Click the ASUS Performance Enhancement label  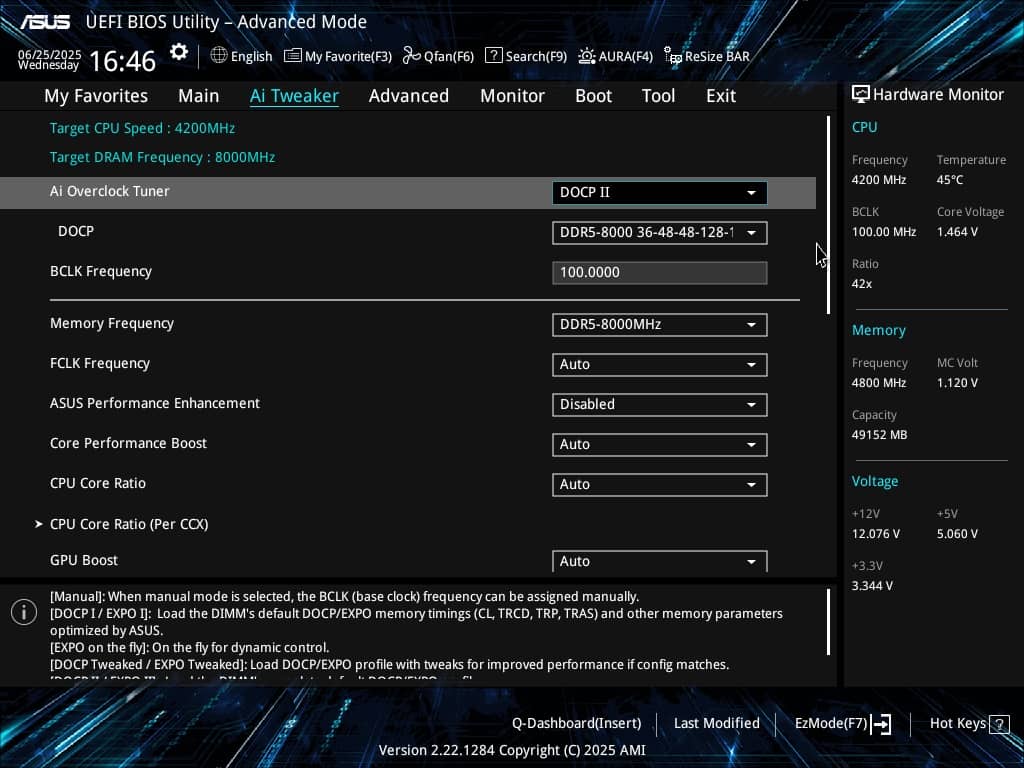click(155, 403)
